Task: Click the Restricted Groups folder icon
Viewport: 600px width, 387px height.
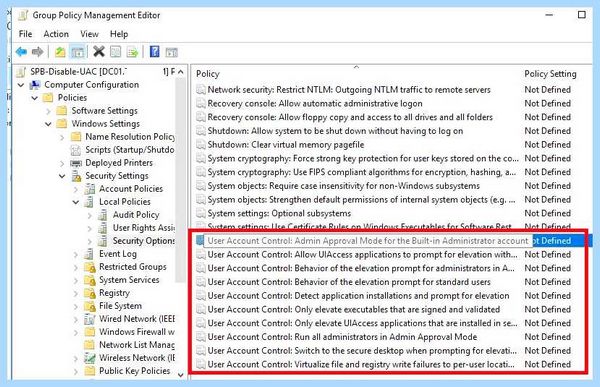Action: click(x=90, y=267)
